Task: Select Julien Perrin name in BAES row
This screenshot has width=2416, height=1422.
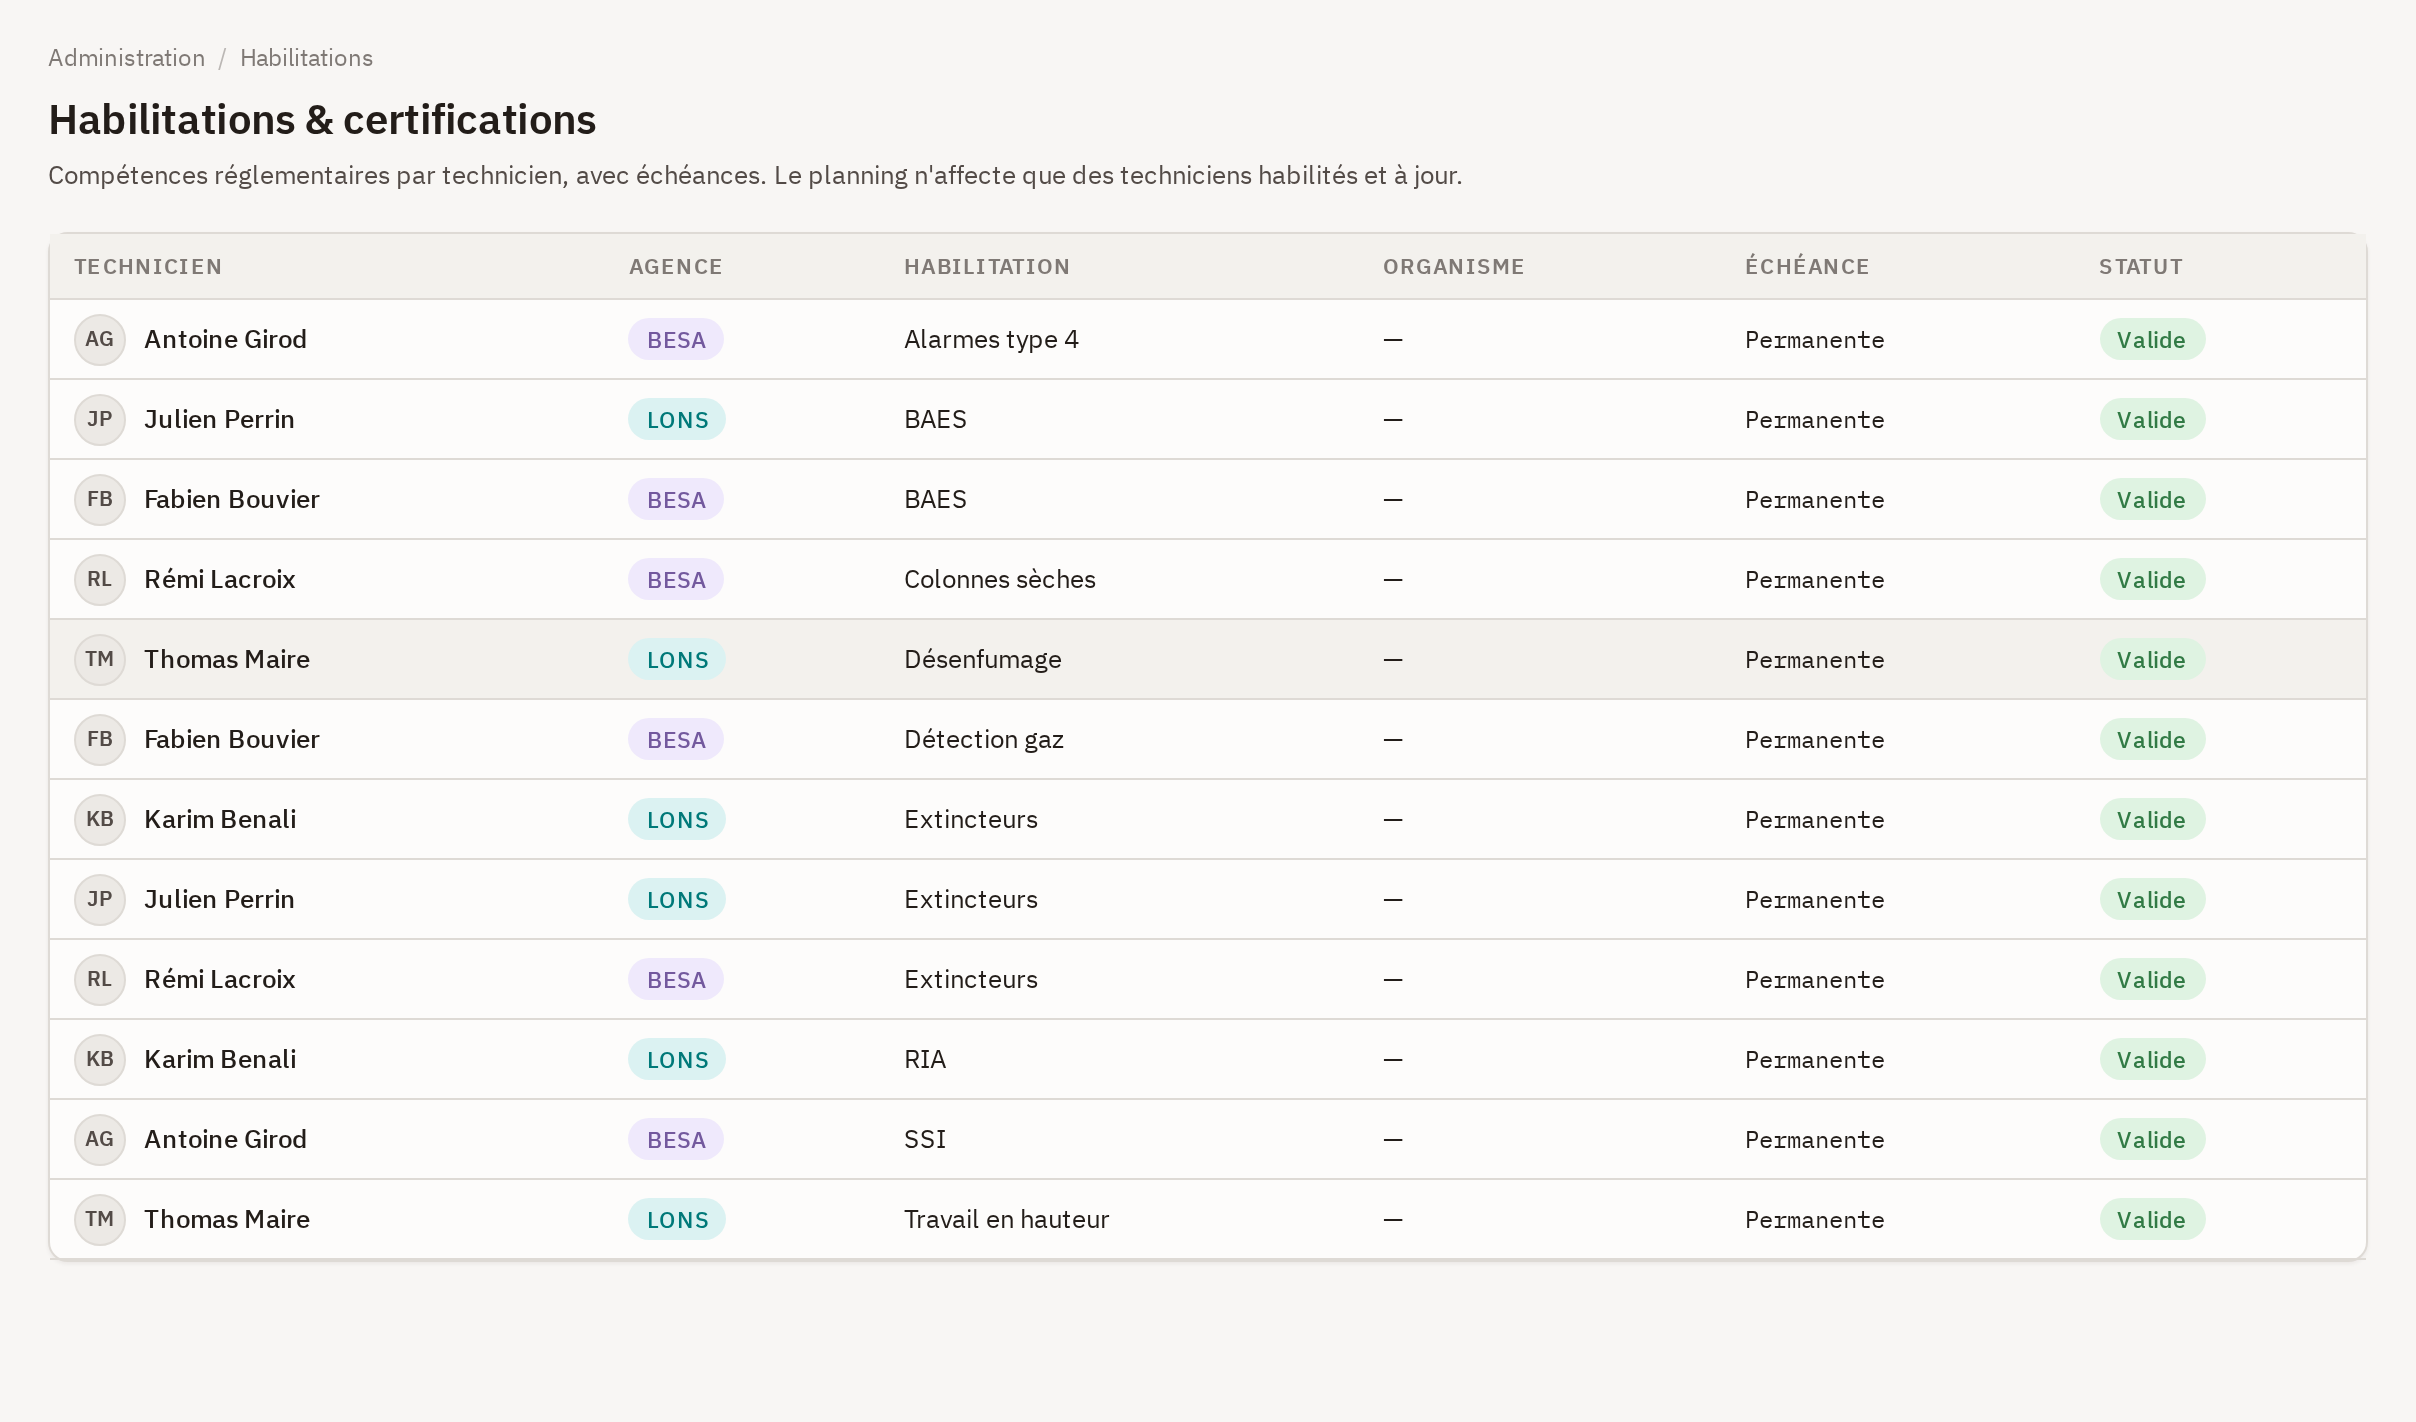Action: pos(219,419)
